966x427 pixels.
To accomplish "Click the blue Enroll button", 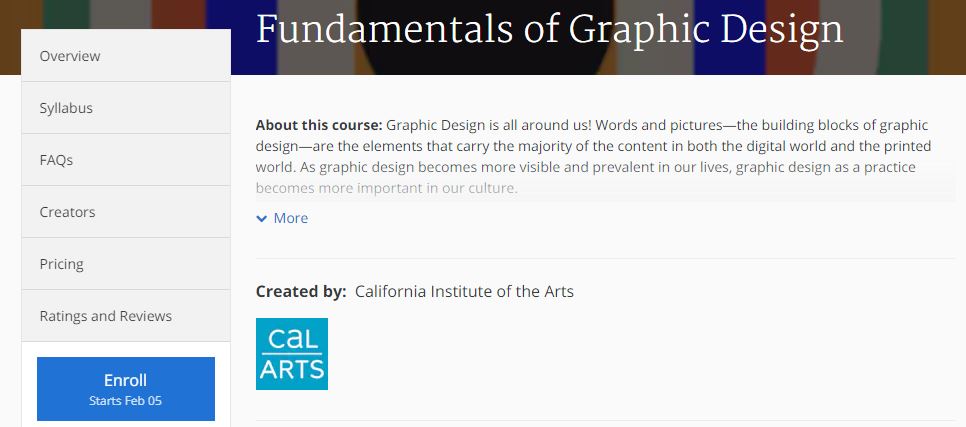I will 126,389.
